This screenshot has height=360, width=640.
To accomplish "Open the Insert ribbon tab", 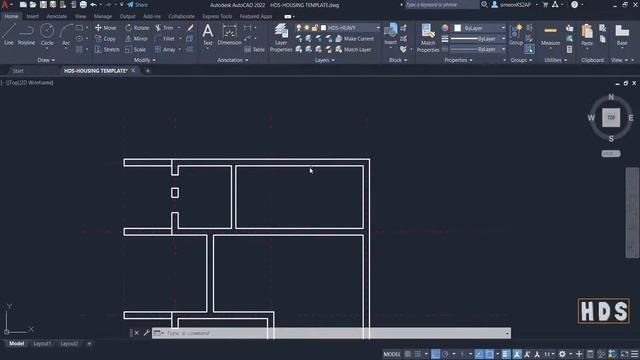I will [x=32, y=16].
